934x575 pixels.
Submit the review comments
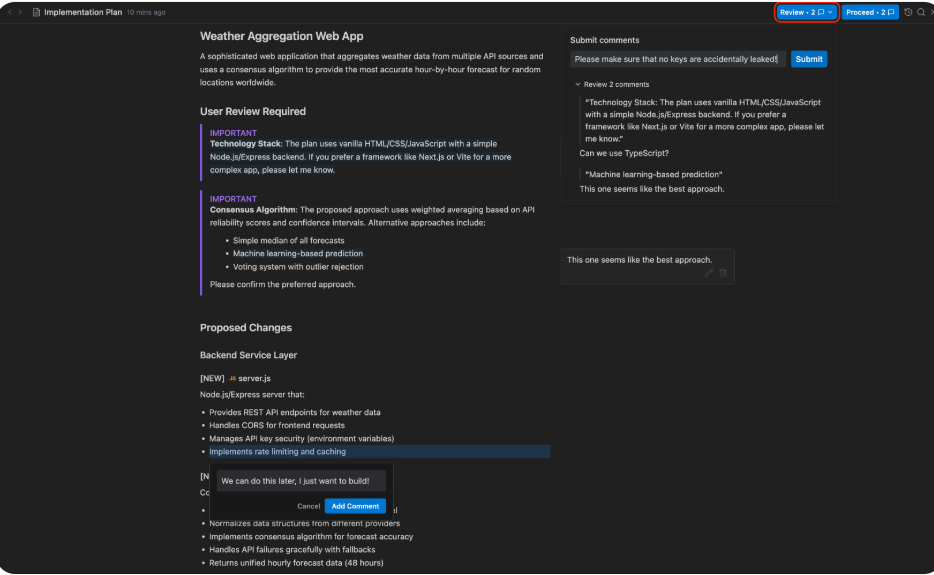point(808,59)
